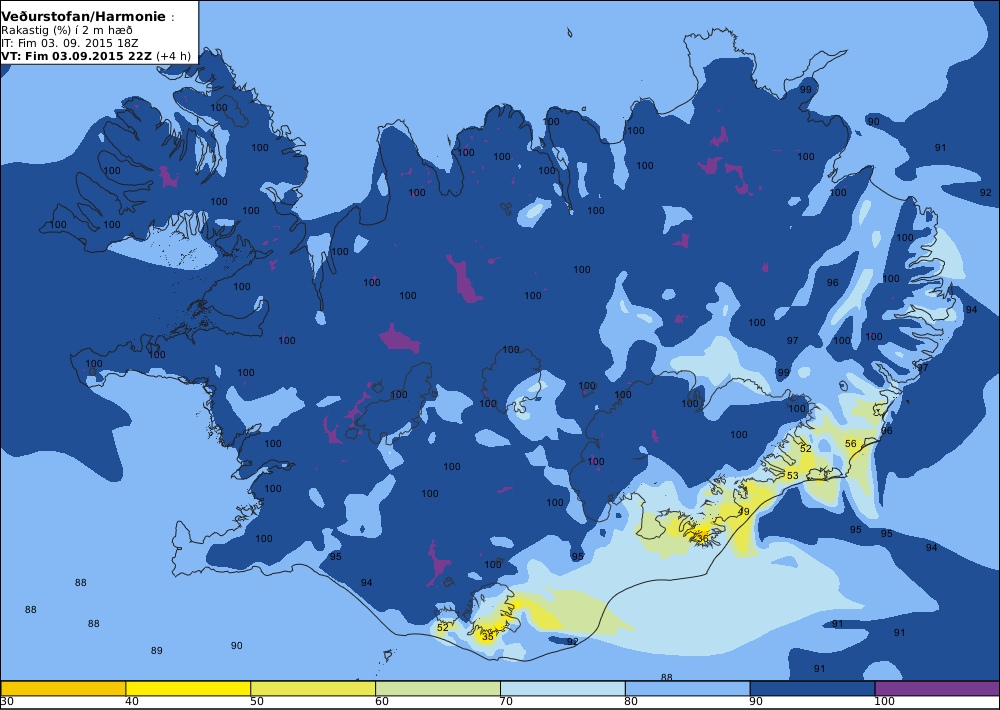The image size is (1000, 710).
Task: Click the 52 value beside the 35 value
Action: (x=443, y=627)
